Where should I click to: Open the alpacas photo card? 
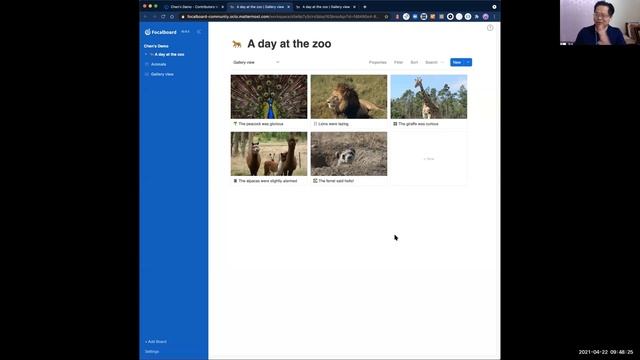pyautogui.click(x=269, y=154)
